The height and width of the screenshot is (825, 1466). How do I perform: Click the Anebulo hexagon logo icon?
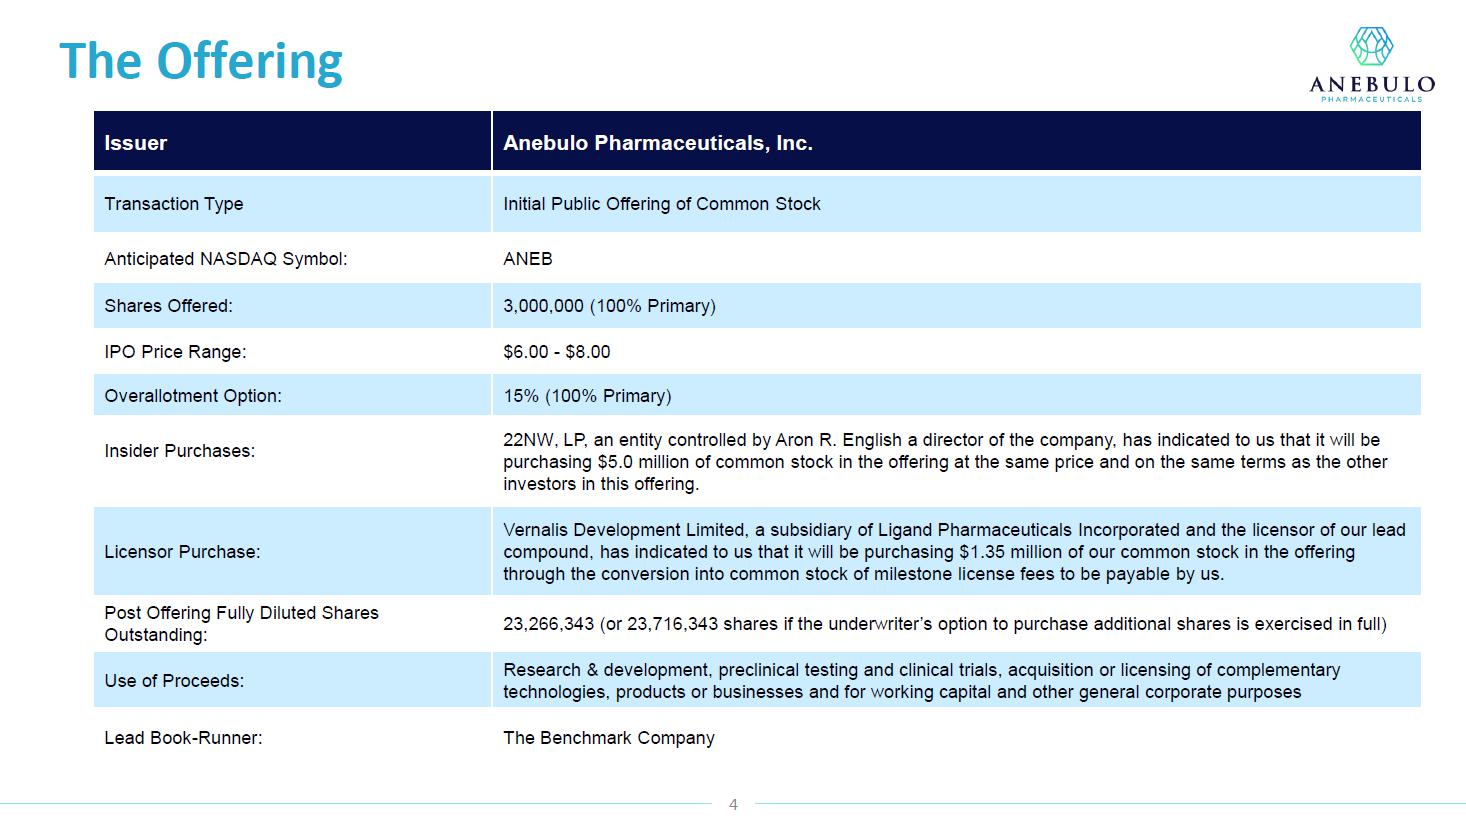tap(1371, 46)
